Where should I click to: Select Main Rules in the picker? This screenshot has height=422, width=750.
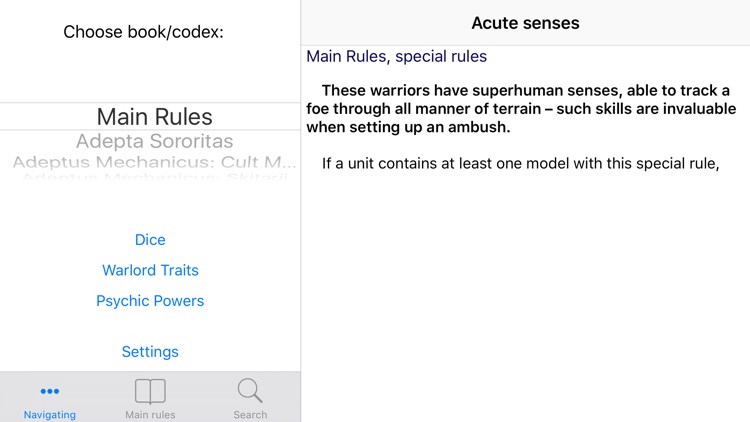point(154,117)
